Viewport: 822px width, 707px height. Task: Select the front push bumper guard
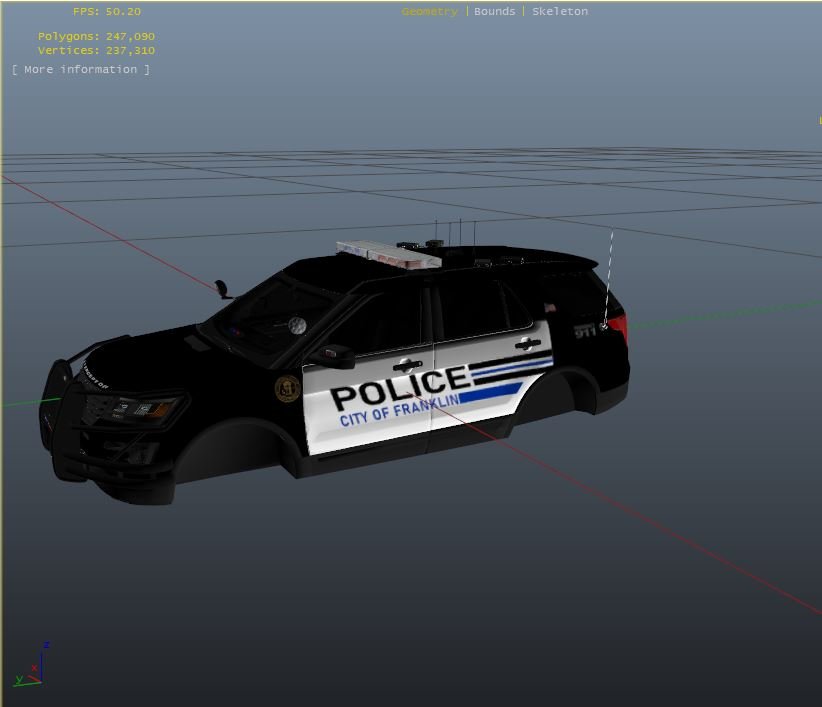[x=55, y=410]
